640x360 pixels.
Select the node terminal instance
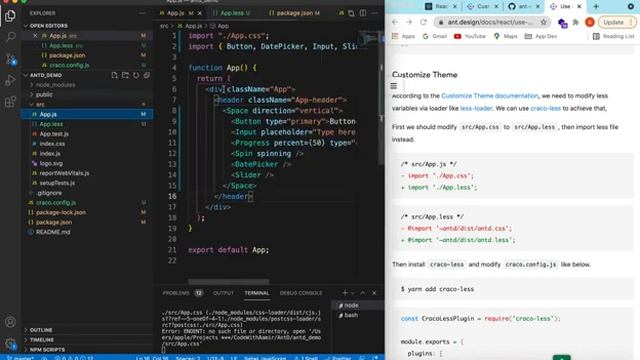357,305
